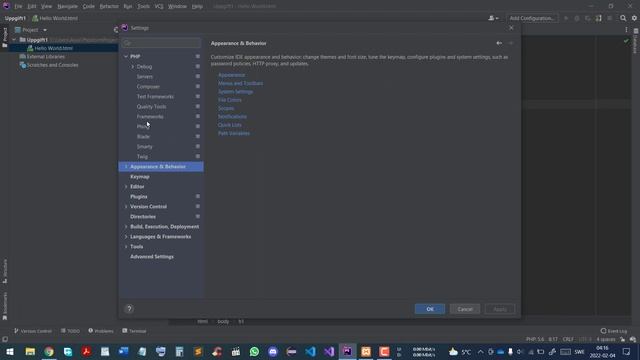Open the VCS menu

point(159,6)
